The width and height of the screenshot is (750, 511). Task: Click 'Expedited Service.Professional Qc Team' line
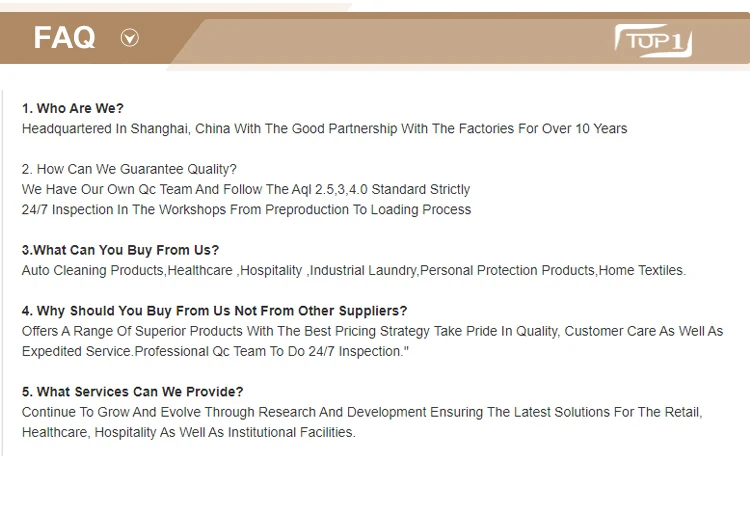click(x=215, y=351)
